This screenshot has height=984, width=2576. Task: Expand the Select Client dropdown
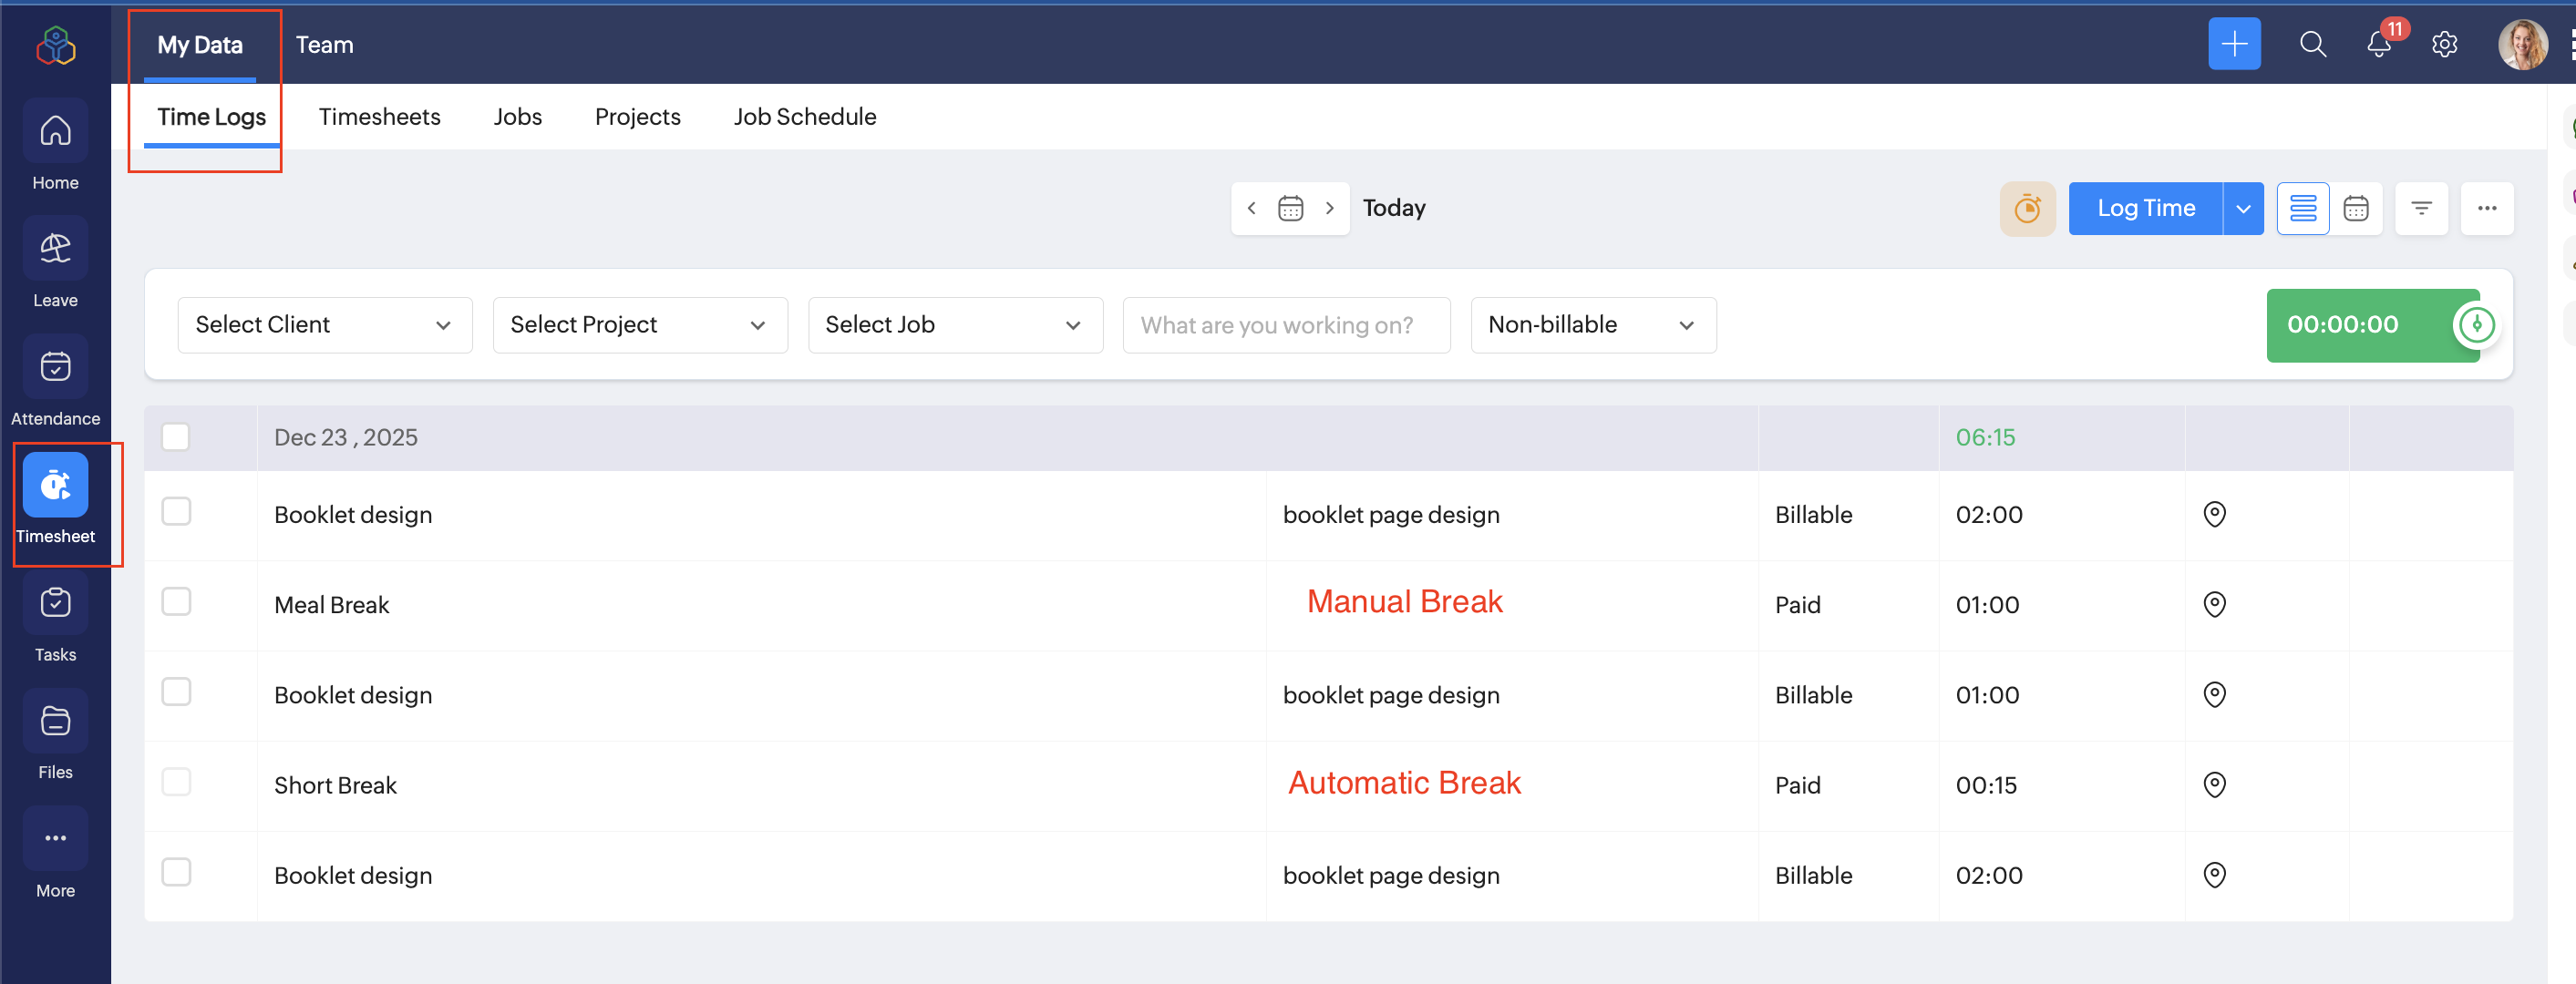pyautogui.click(x=324, y=325)
